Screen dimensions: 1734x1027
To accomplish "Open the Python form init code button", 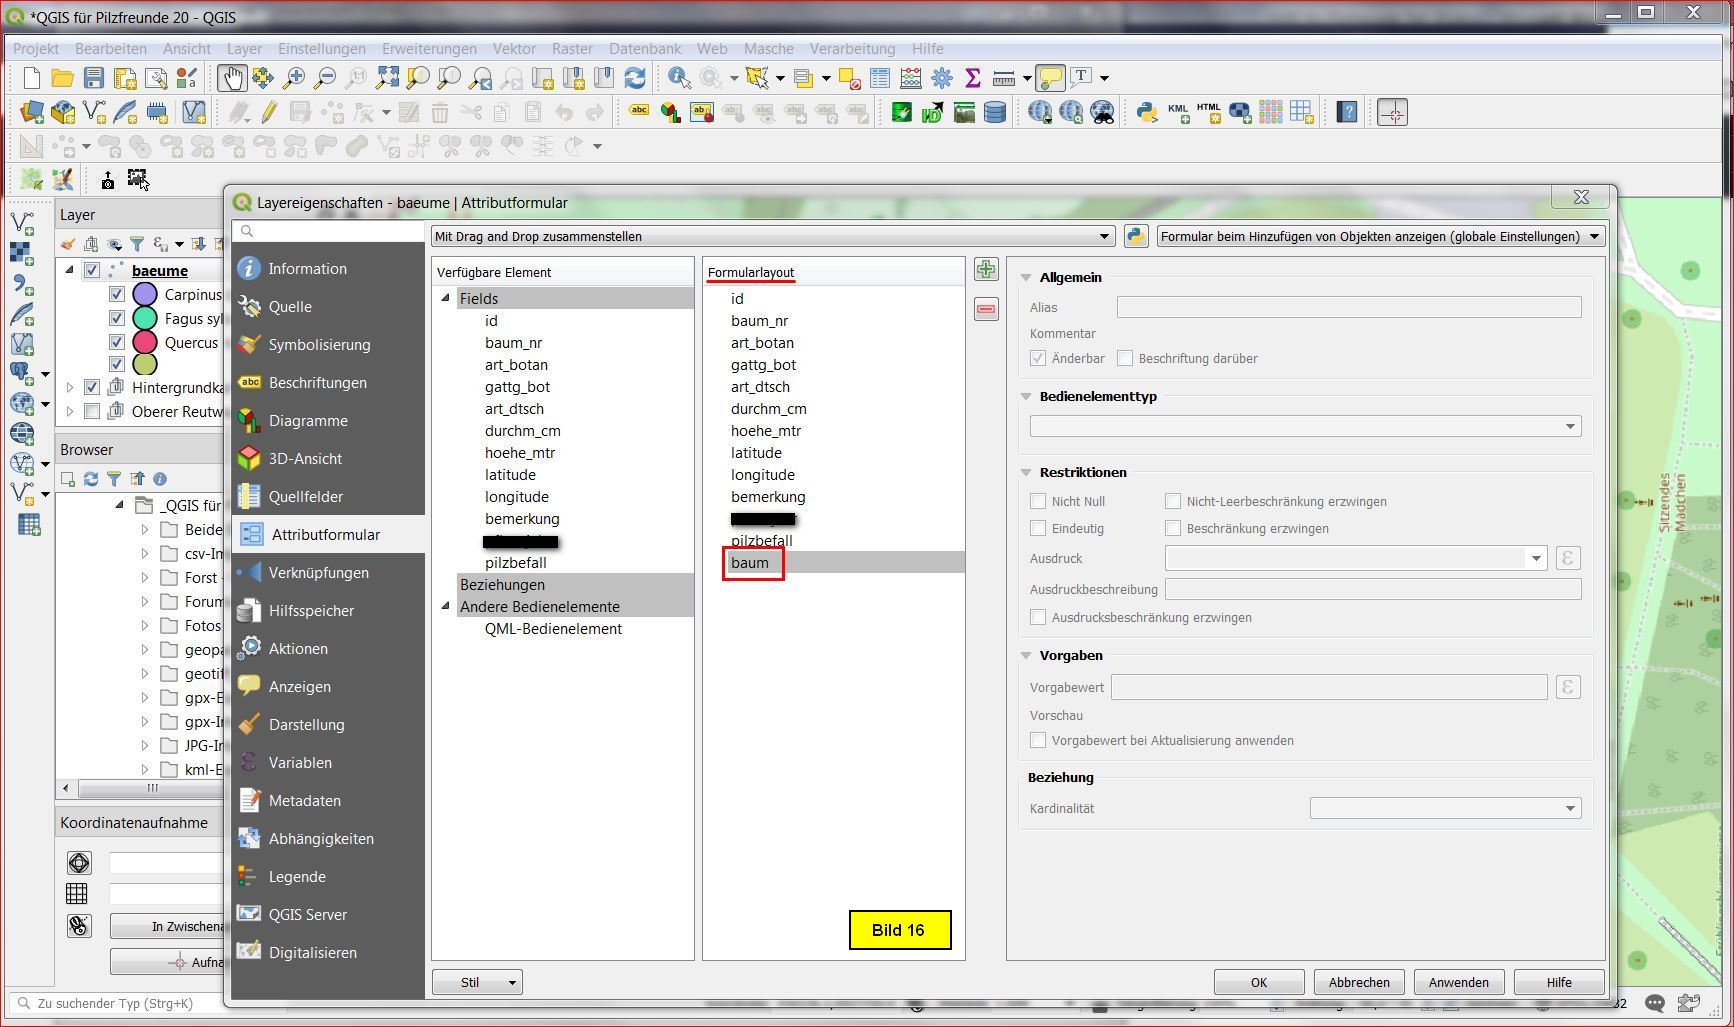I will tap(1136, 237).
